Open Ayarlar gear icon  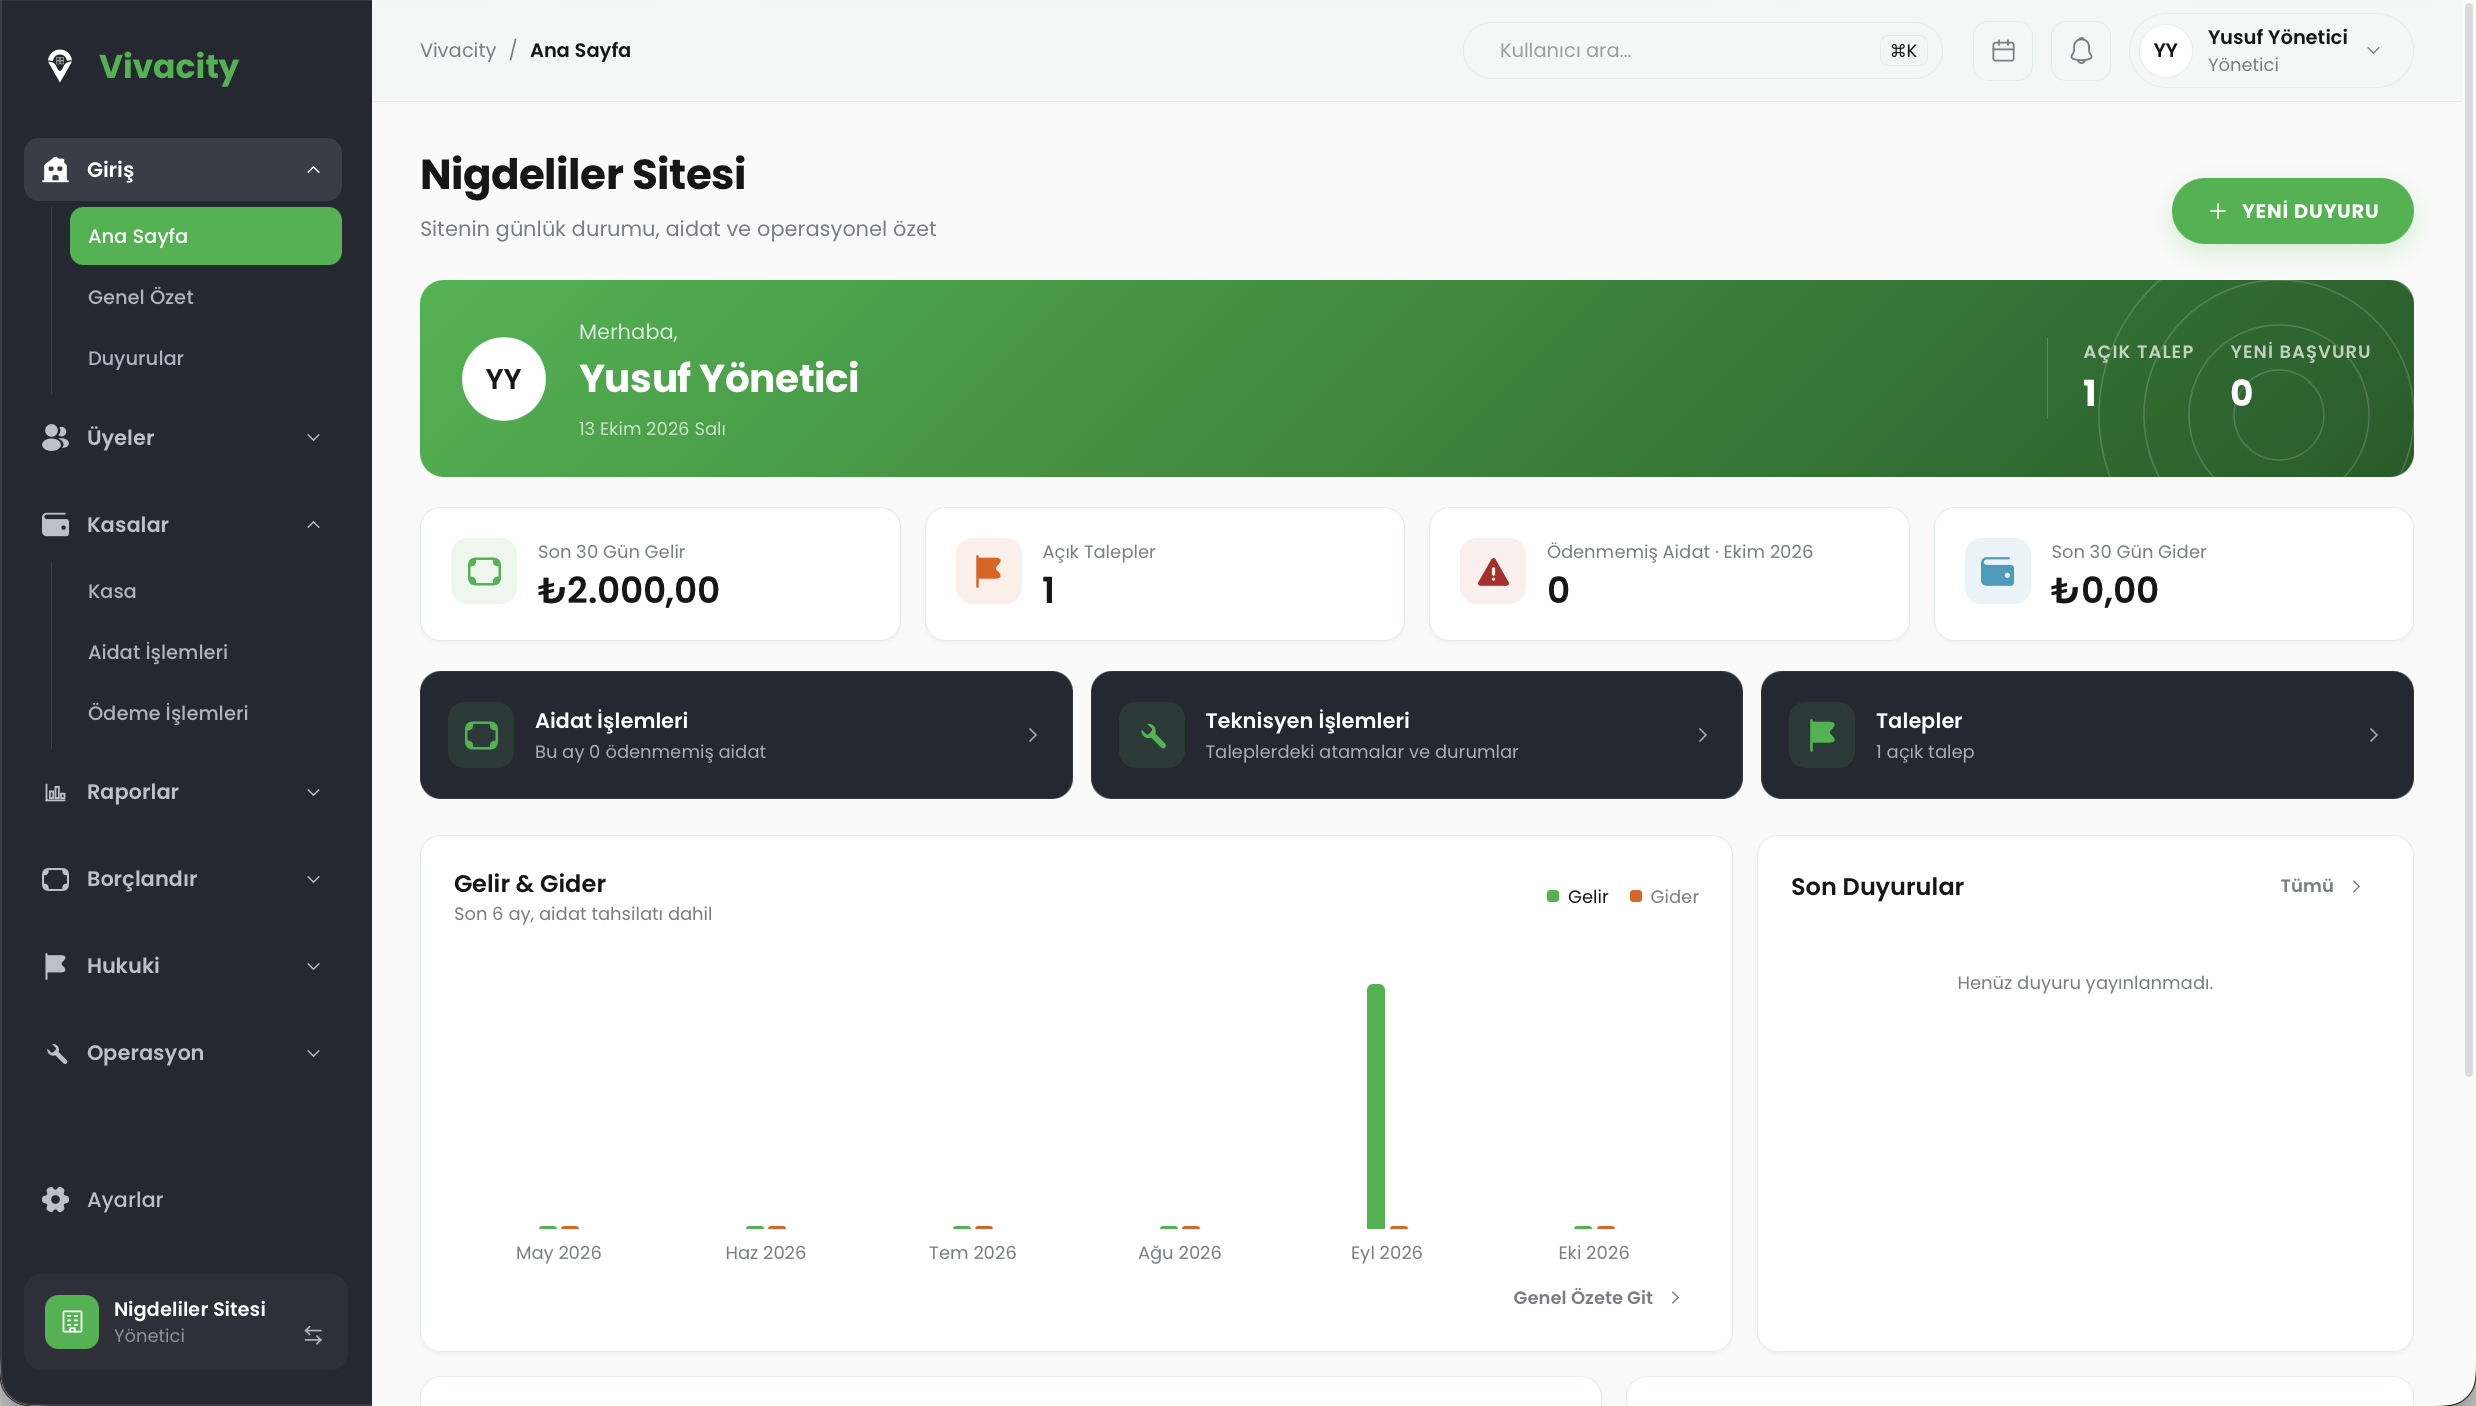point(56,1200)
